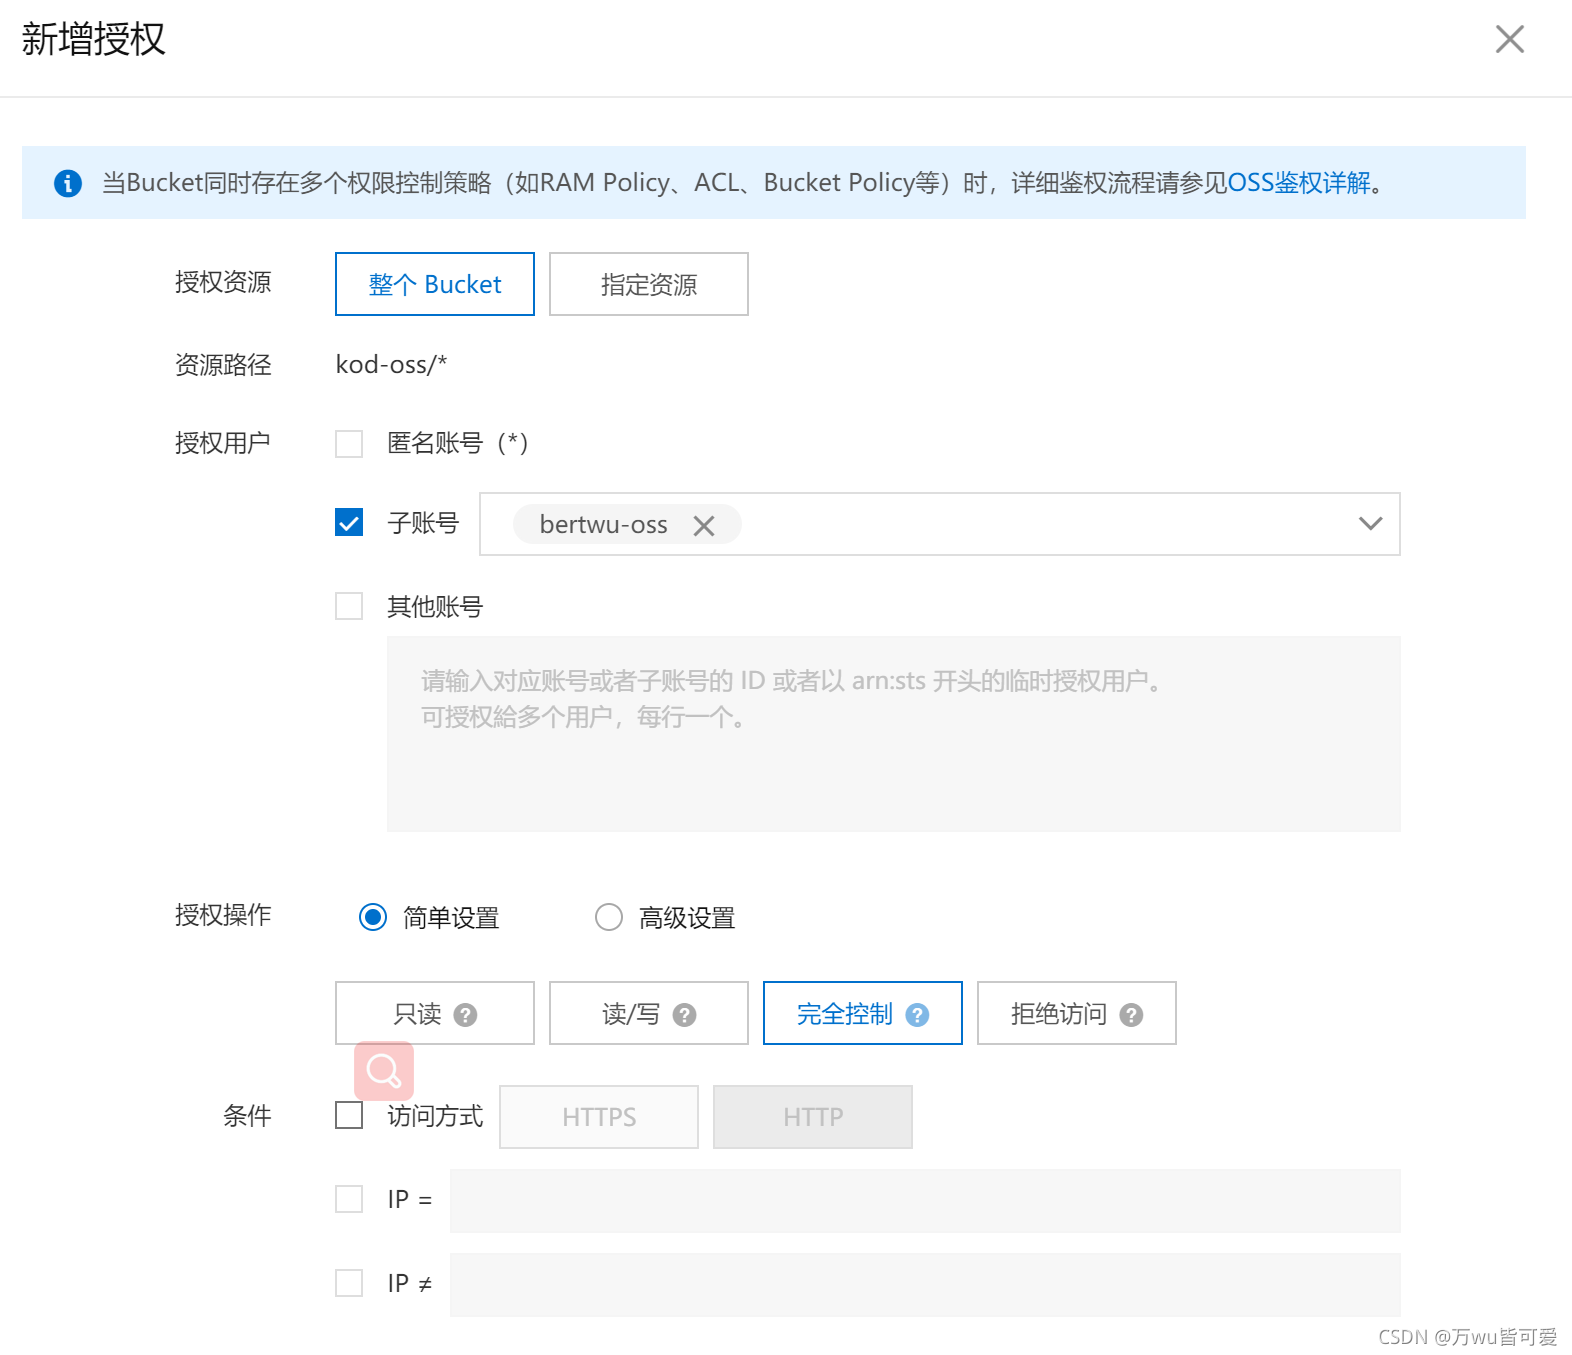View the 拒绝访问 help tooltip icon

tap(1131, 1015)
